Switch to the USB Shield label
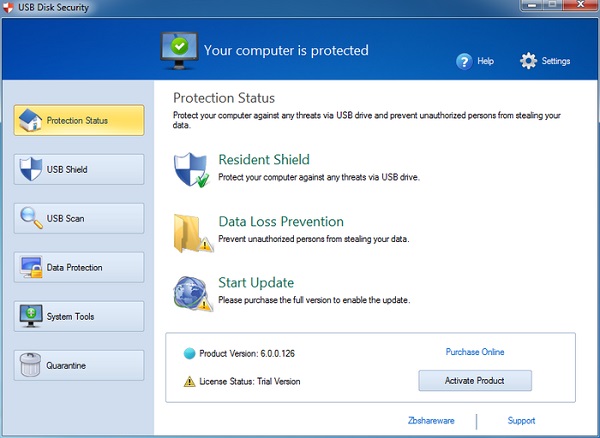The height and width of the screenshot is (438, 600). (67, 169)
